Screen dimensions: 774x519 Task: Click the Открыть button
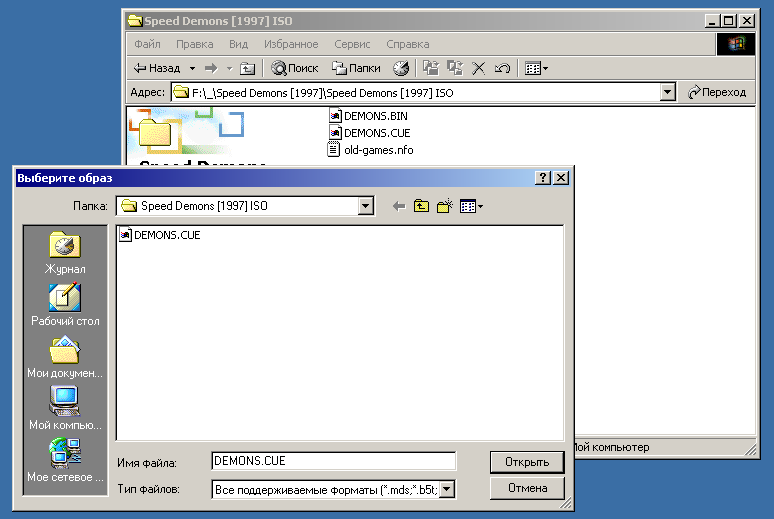click(x=527, y=462)
